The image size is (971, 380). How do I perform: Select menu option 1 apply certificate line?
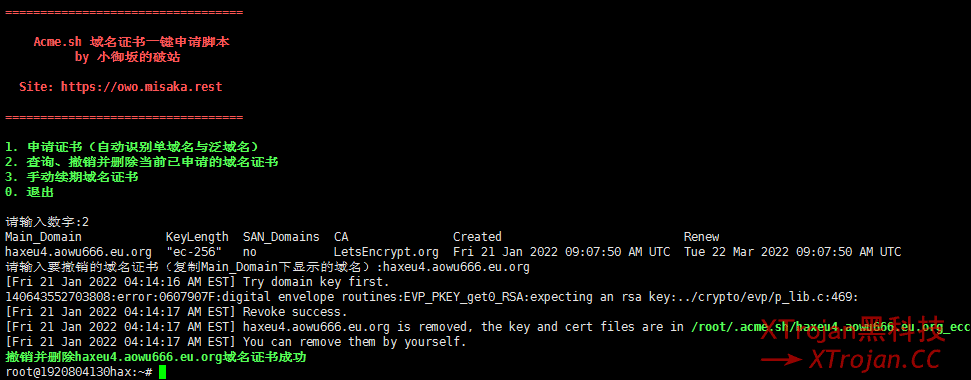click(x=131, y=147)
